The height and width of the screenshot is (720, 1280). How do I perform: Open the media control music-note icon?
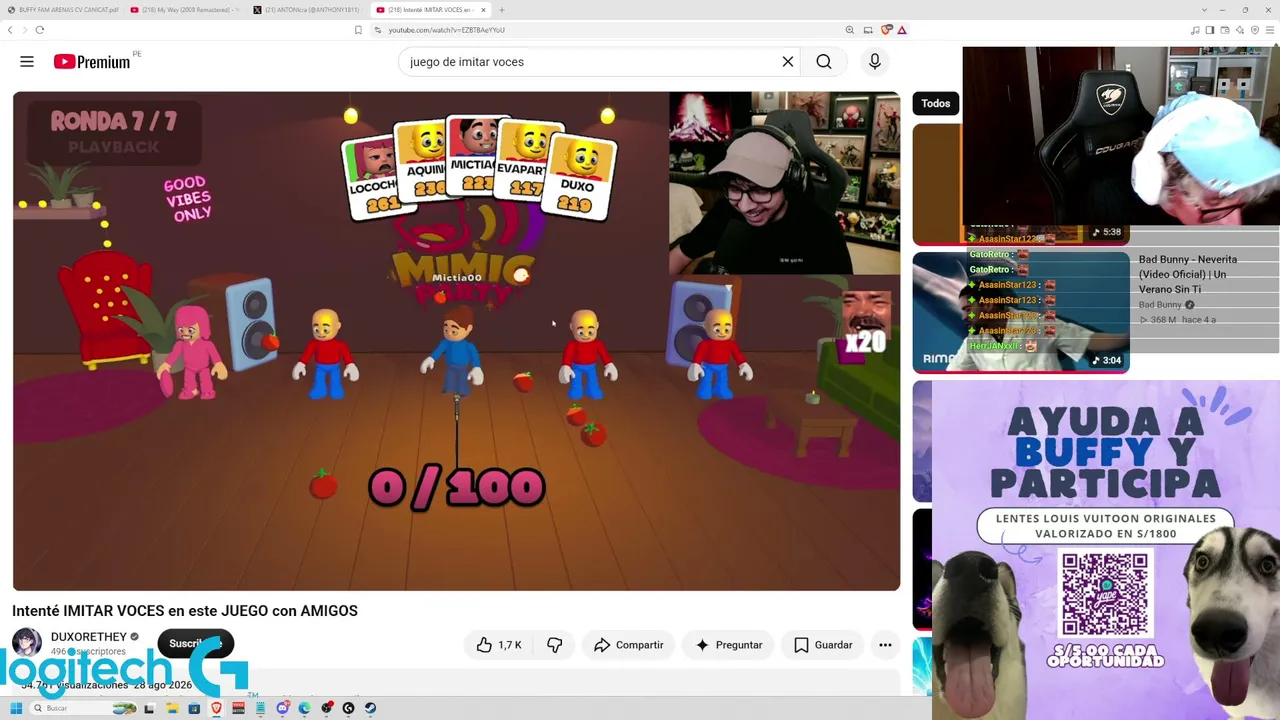[1195, 30]
